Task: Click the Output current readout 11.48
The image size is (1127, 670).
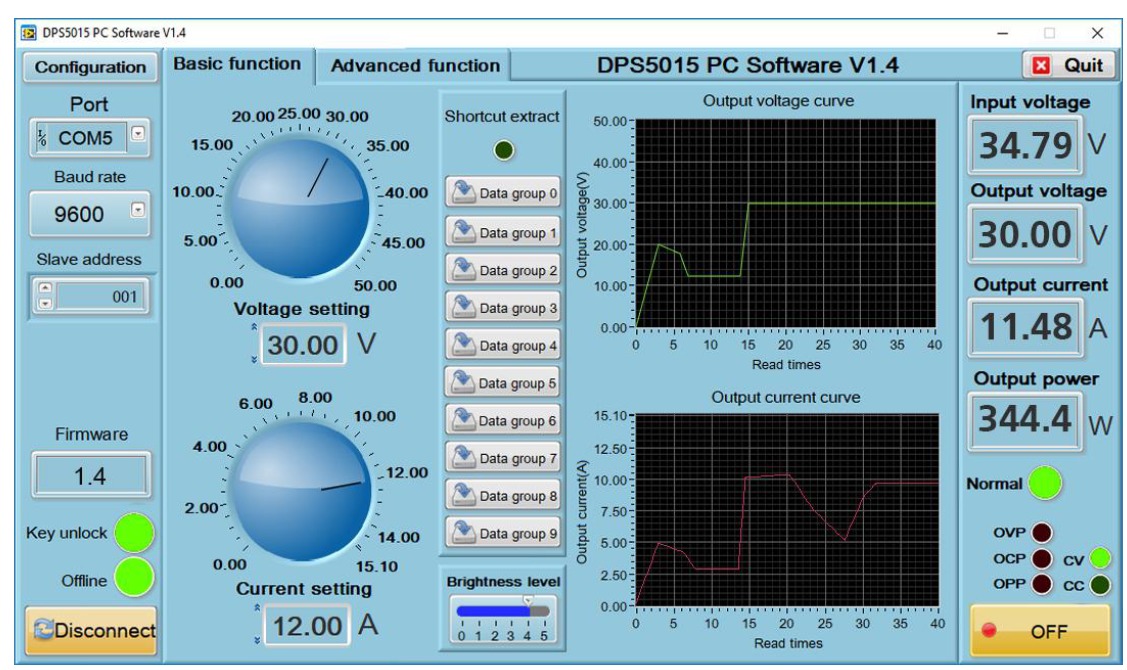Action: click(1026, 327)
